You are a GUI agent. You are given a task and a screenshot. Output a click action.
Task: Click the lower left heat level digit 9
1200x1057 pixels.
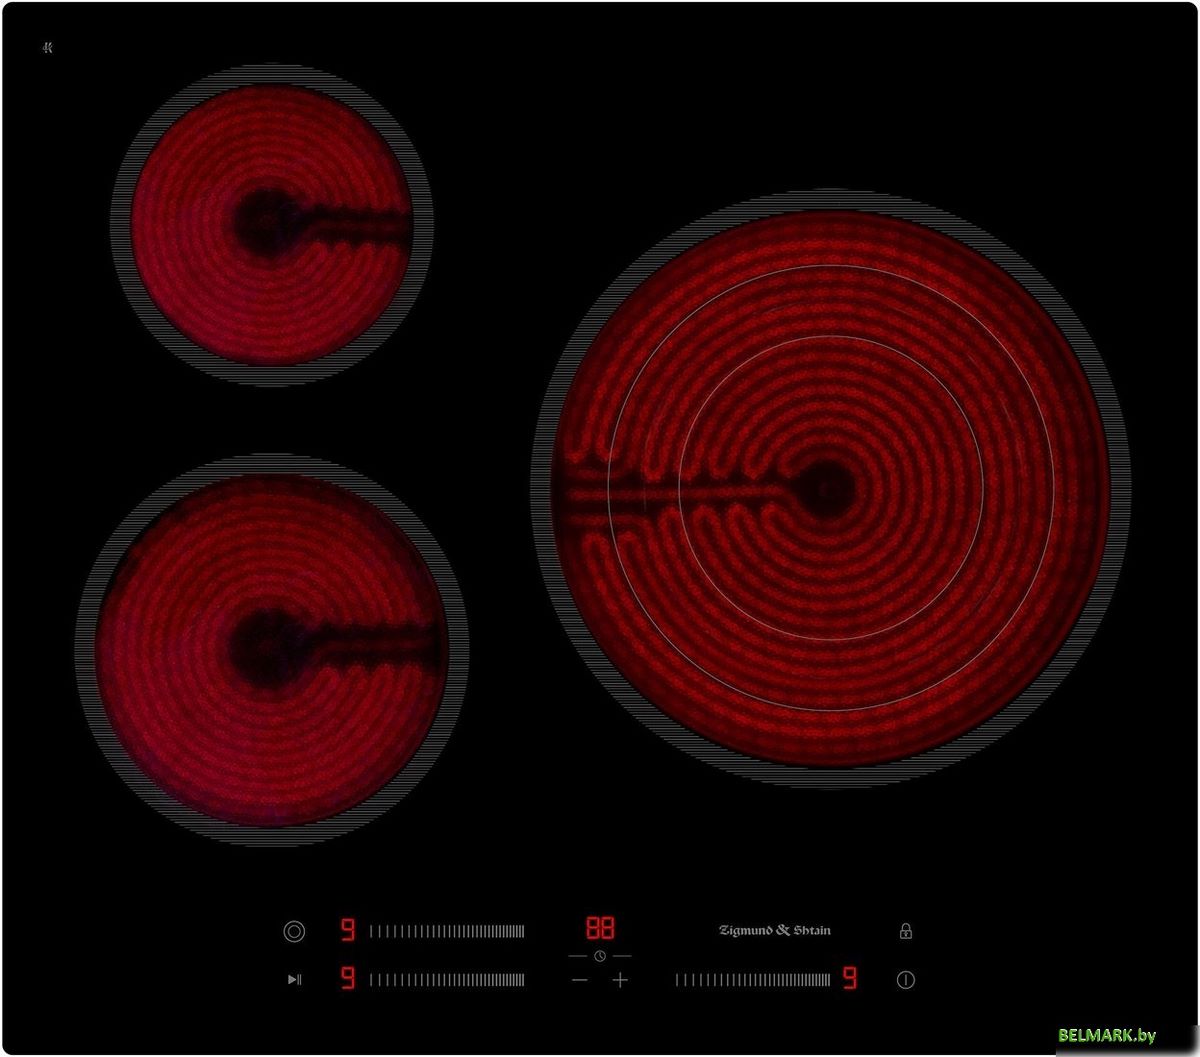[347, 979]
